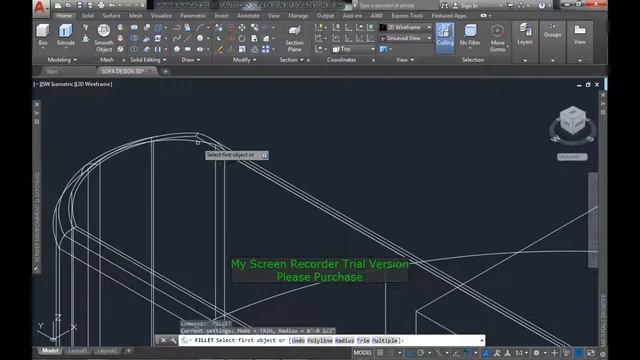
Task: Switch to the Model layout tab
Action: coord(50,351)
